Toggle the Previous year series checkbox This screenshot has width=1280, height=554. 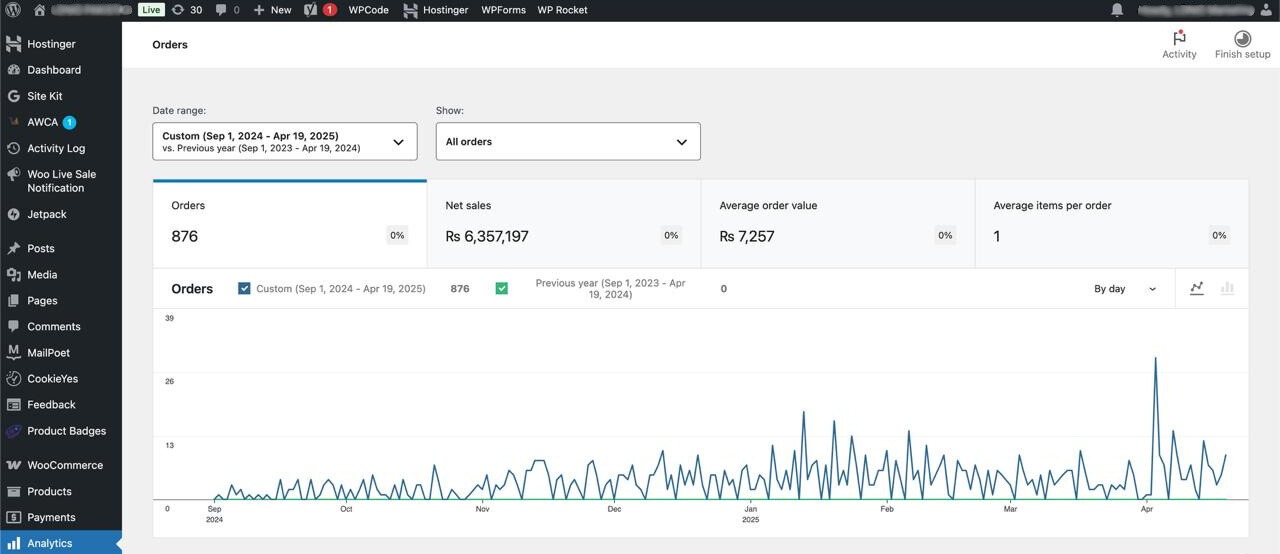click(x=502, y=288)
